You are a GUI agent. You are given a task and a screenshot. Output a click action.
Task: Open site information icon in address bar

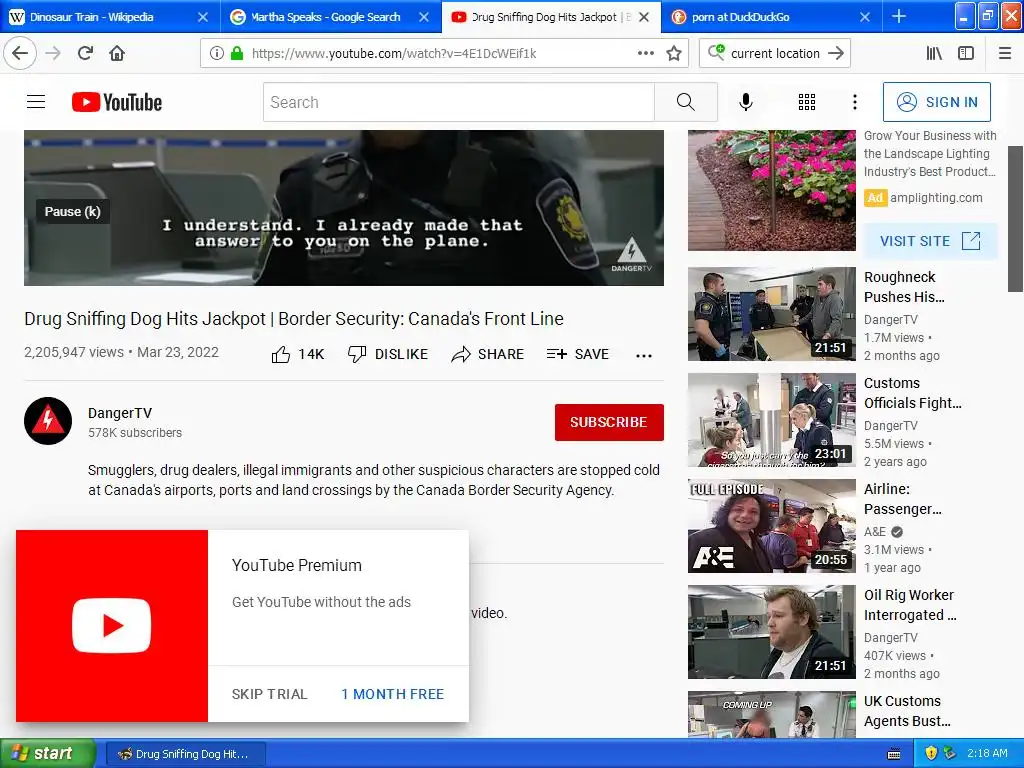click(x=216, y=53)
